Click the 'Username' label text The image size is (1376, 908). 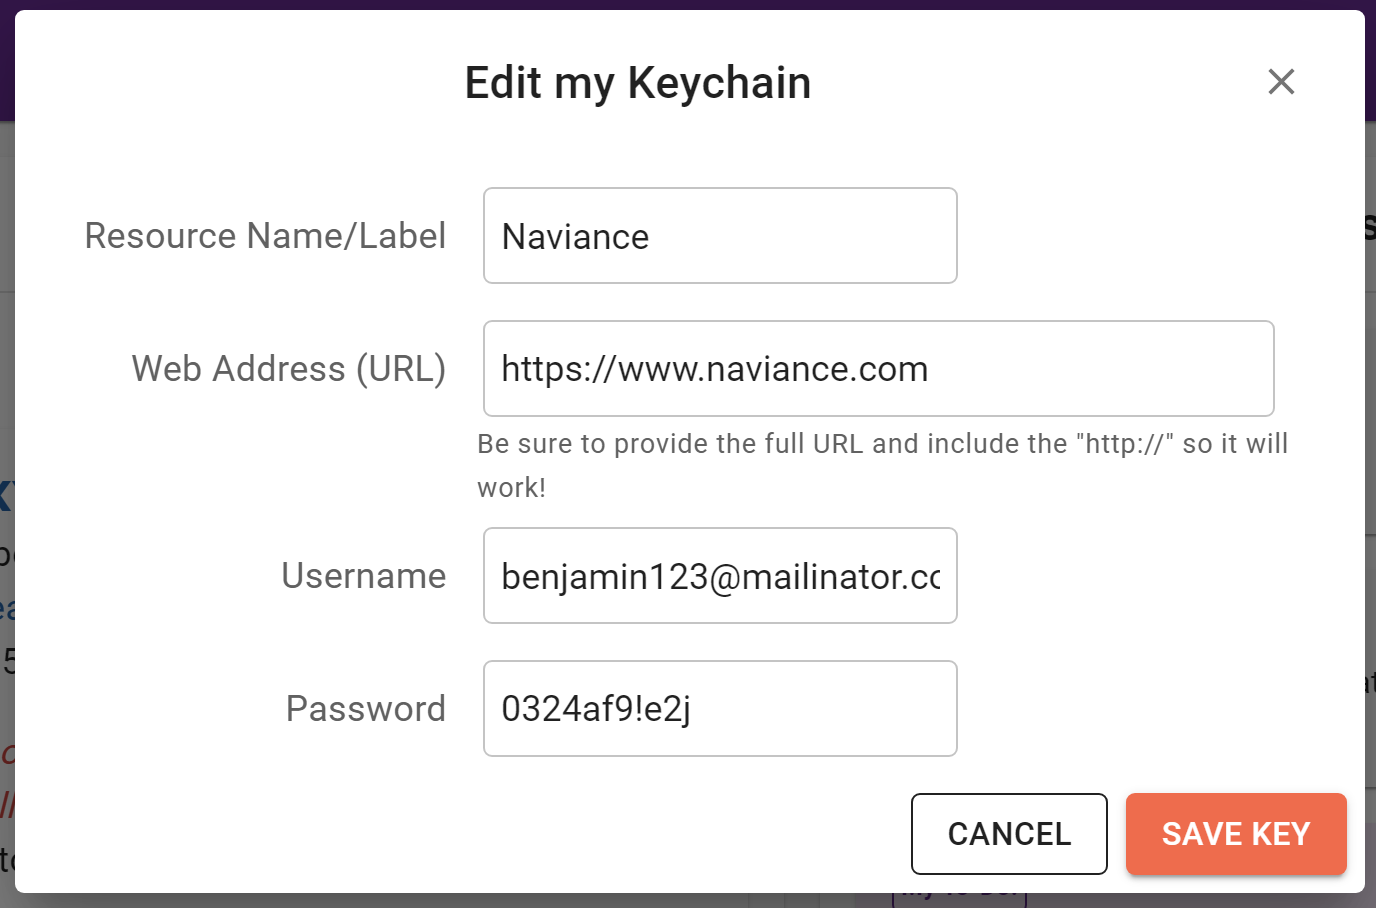(x=363, y=576)
